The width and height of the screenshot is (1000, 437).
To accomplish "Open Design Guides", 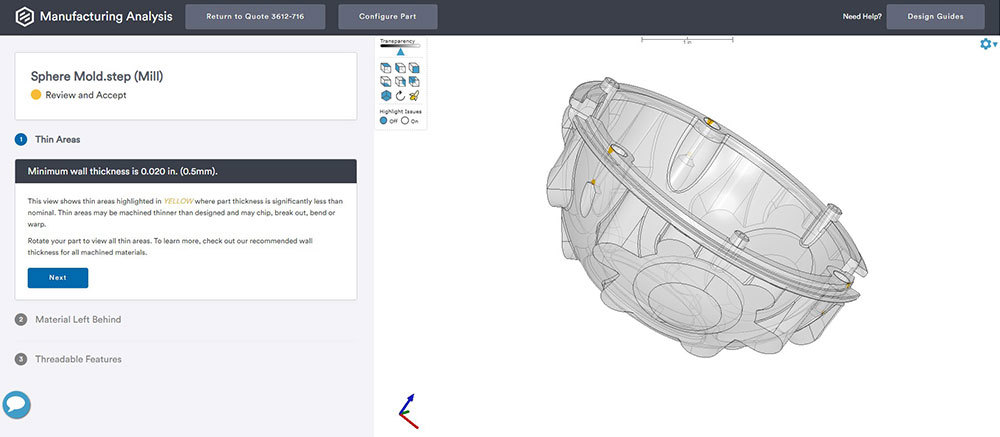I will [x=936, y=16].
